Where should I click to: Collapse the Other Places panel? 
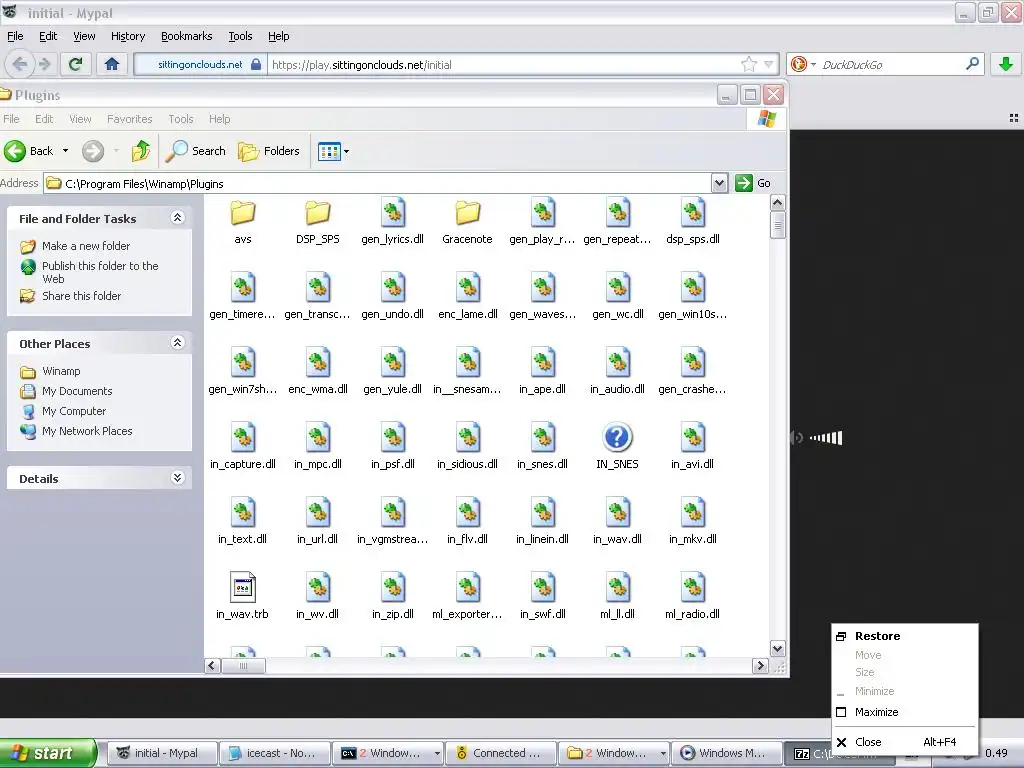[177, 342]
